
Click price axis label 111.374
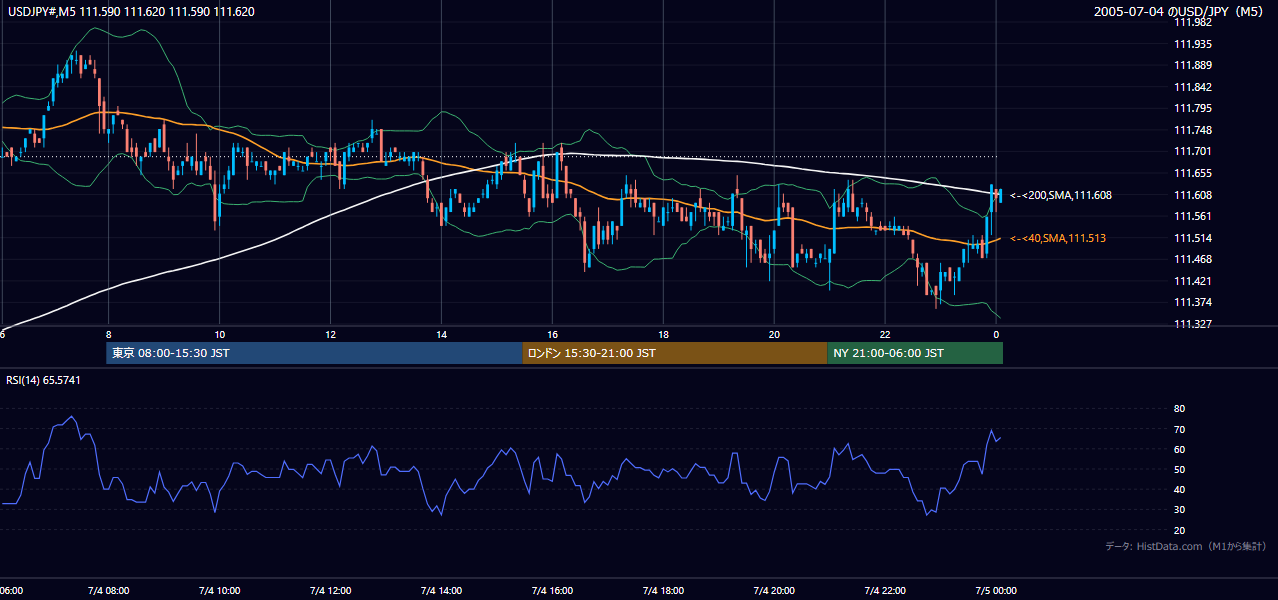(x=1193, y=302)
